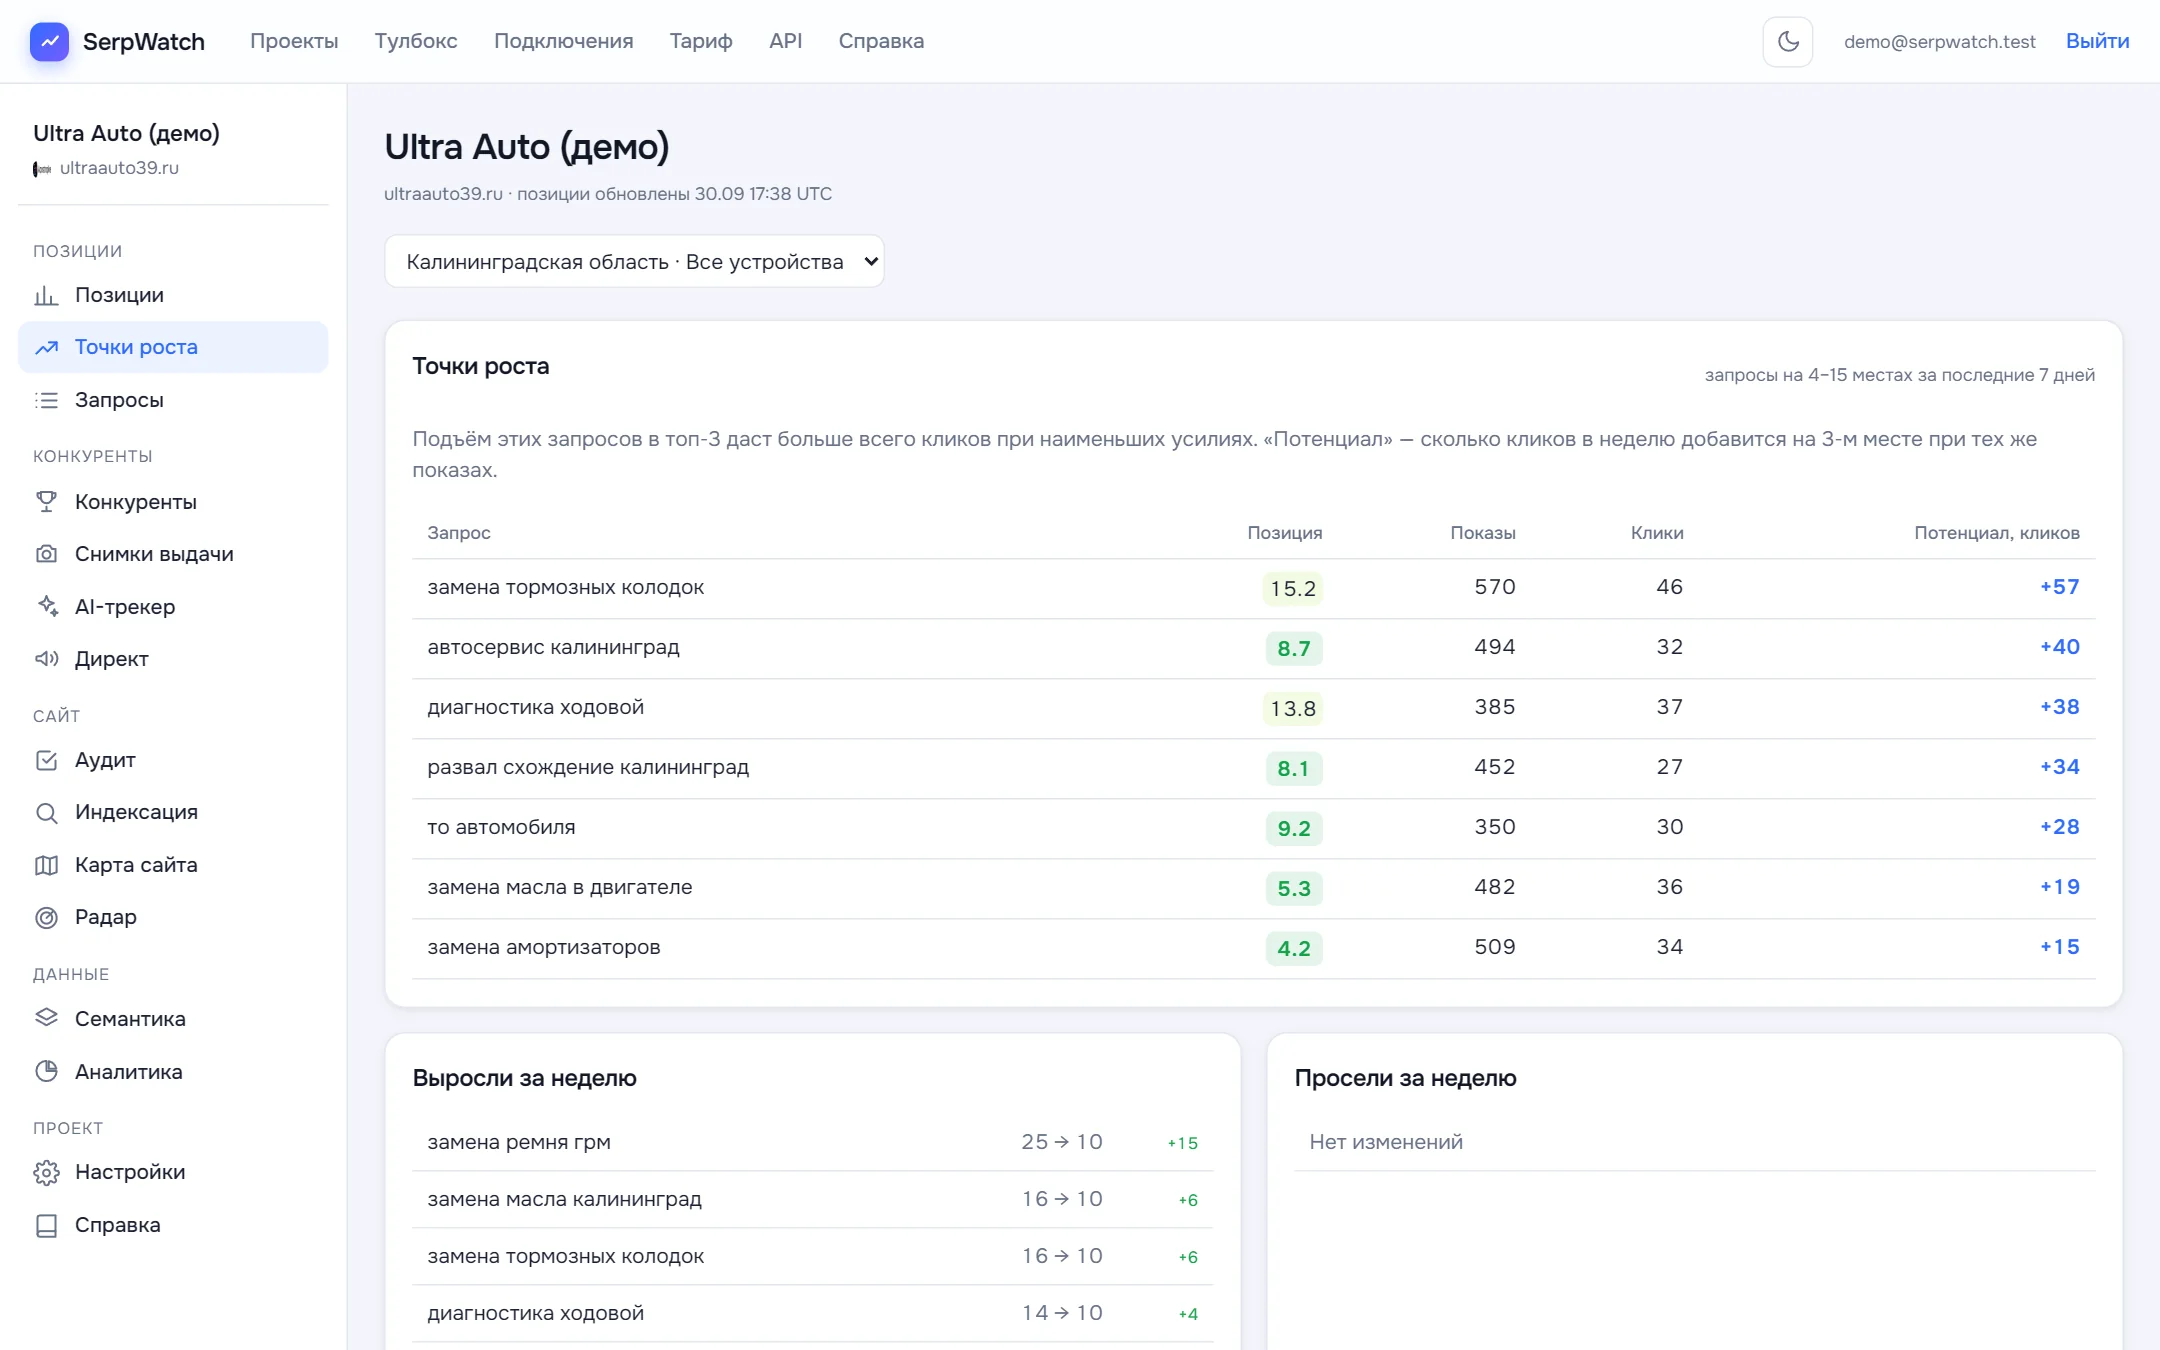2160x1350 pixels.
Task: Toggle dark mode with moon icon
Action: (1787, 41)
